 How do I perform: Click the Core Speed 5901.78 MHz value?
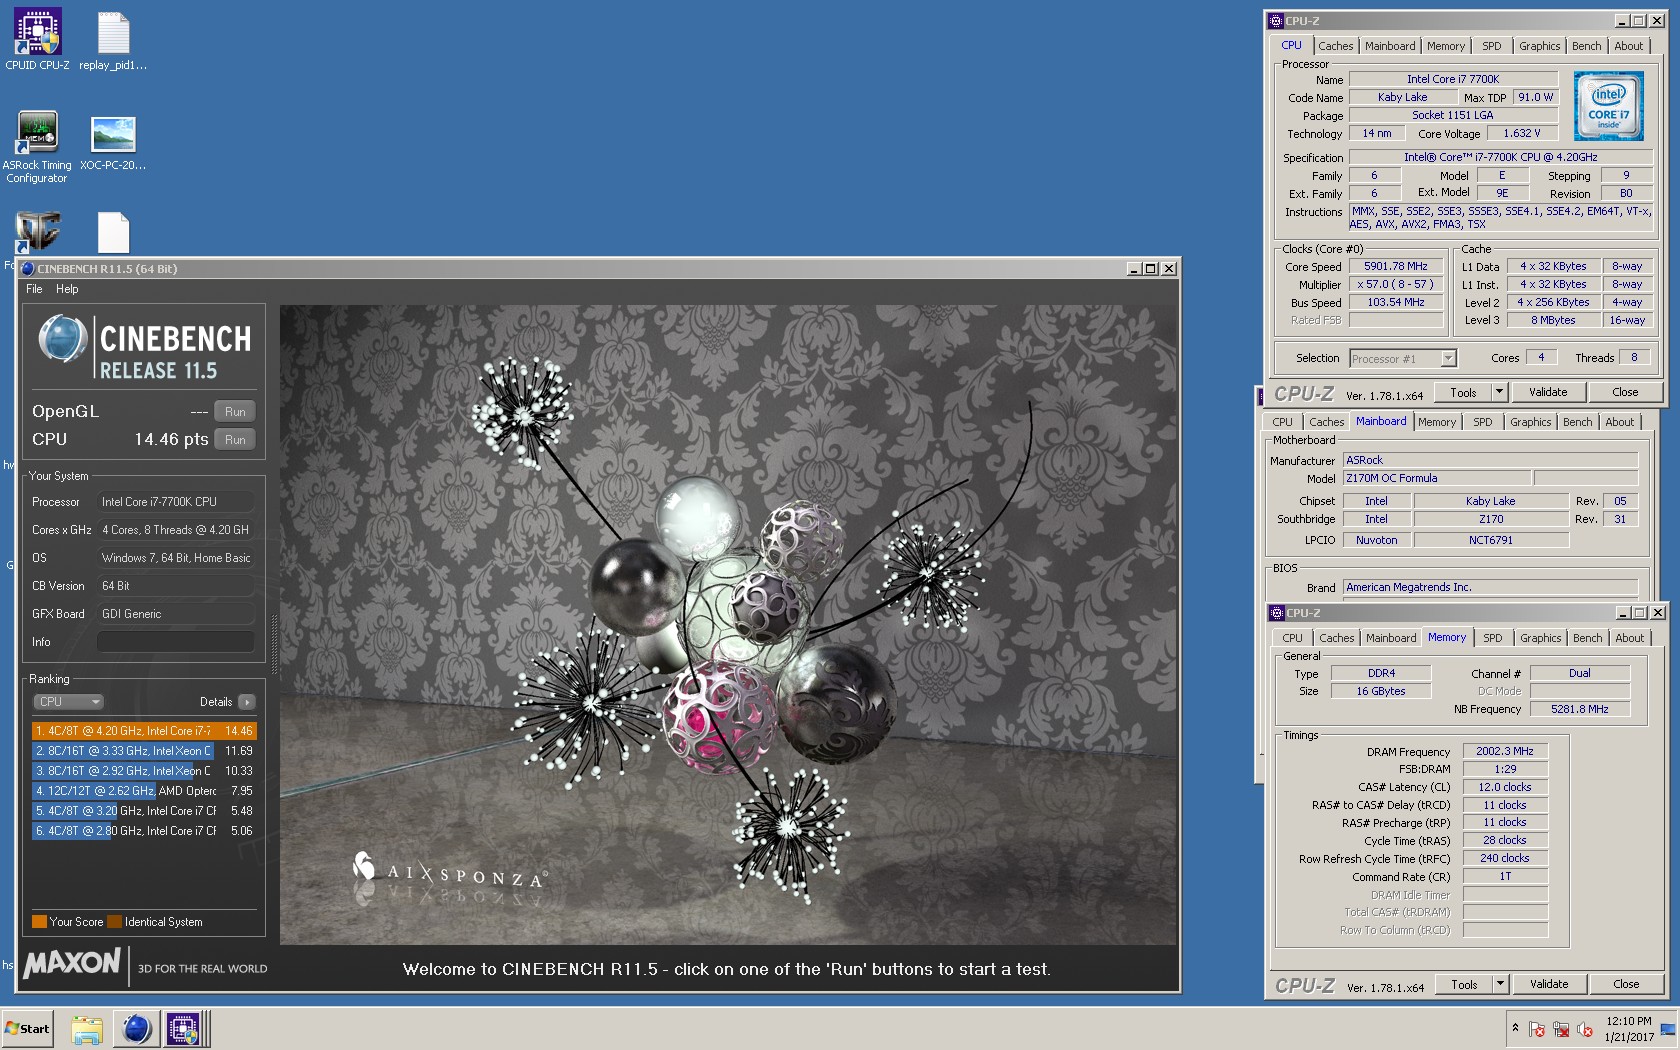point(1396,267)
